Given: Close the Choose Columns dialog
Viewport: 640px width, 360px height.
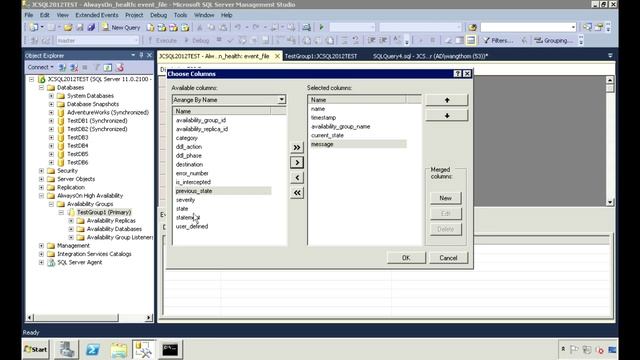Looking at the screenshot, I should pos(467,73).
